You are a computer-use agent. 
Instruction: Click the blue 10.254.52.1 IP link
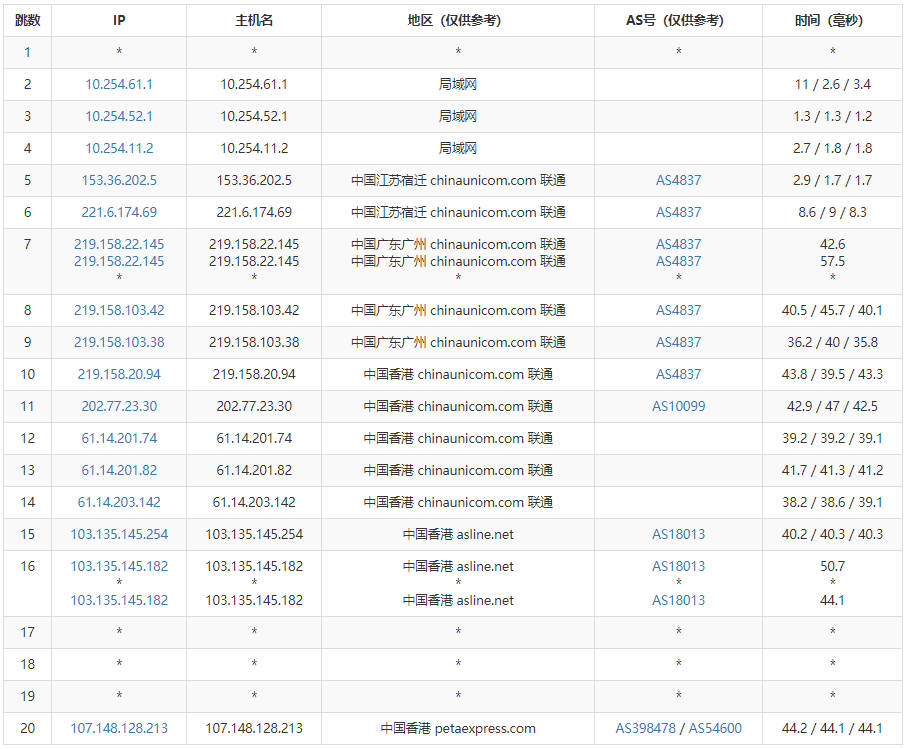(119, 117)
